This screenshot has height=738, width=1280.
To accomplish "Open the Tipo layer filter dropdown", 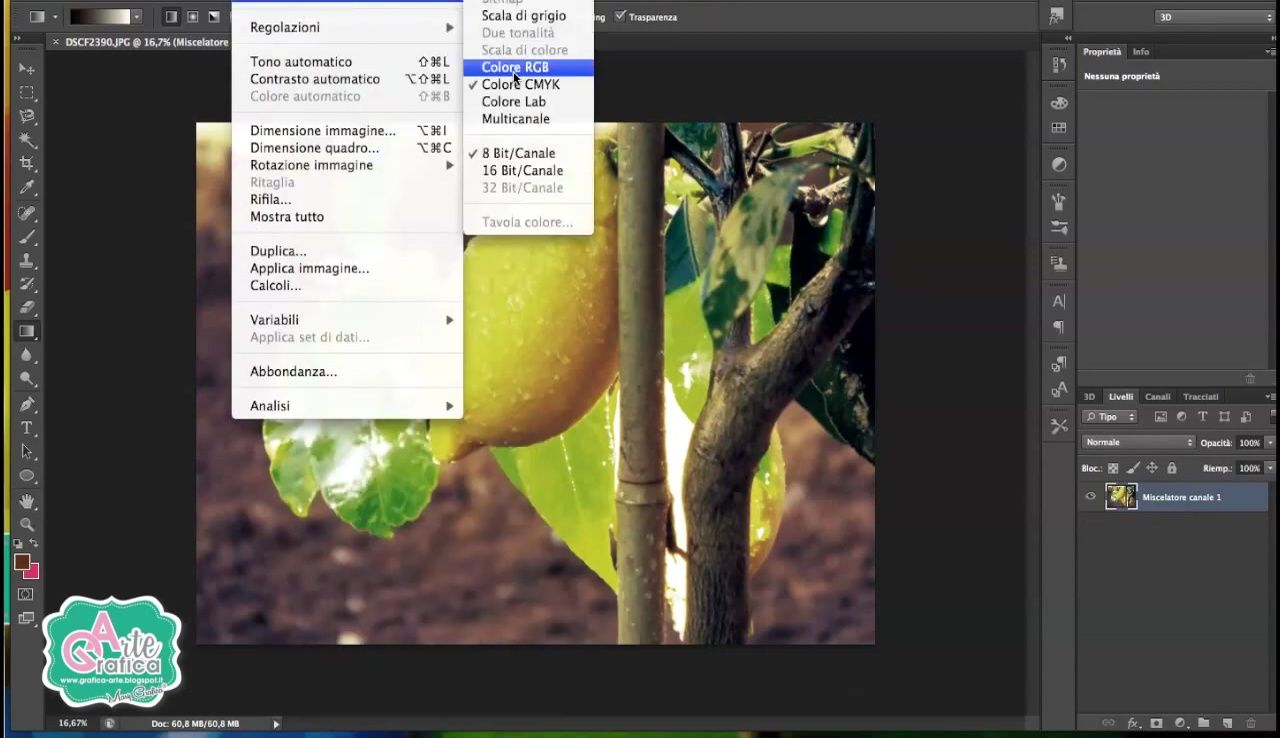I will pos(1110,417).
